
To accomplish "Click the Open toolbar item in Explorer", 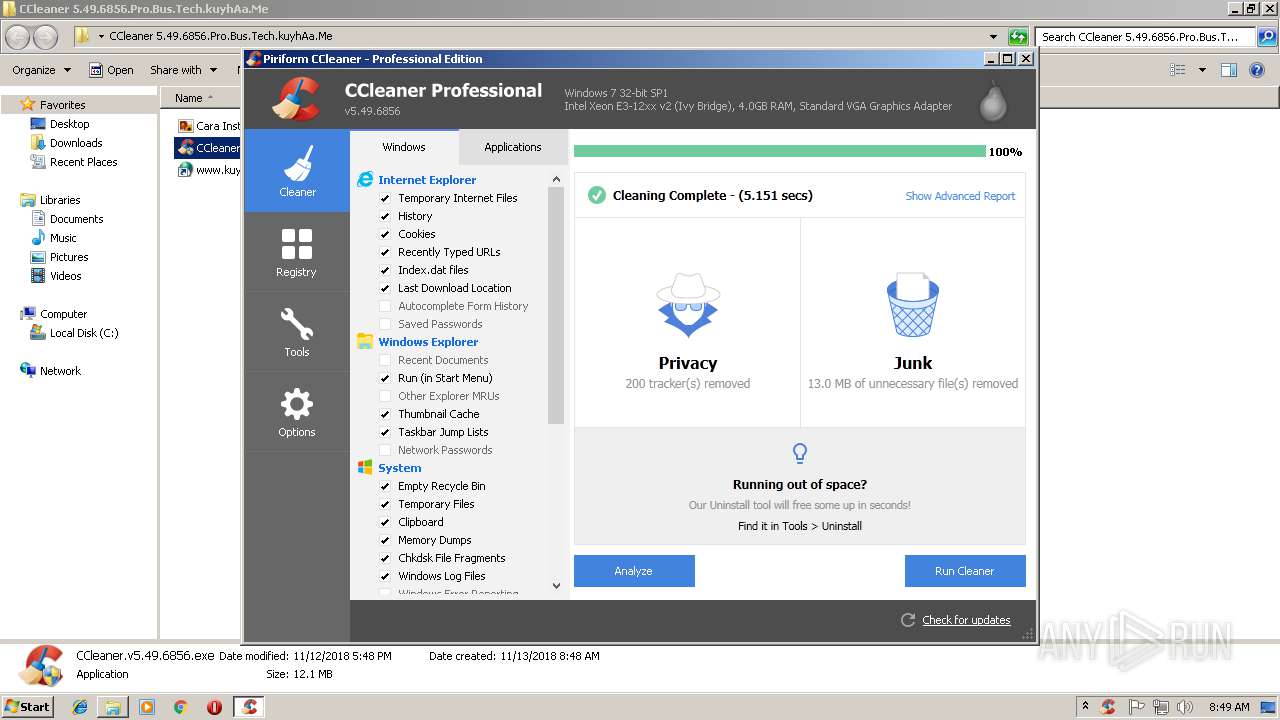I will [x=111, y=70].
